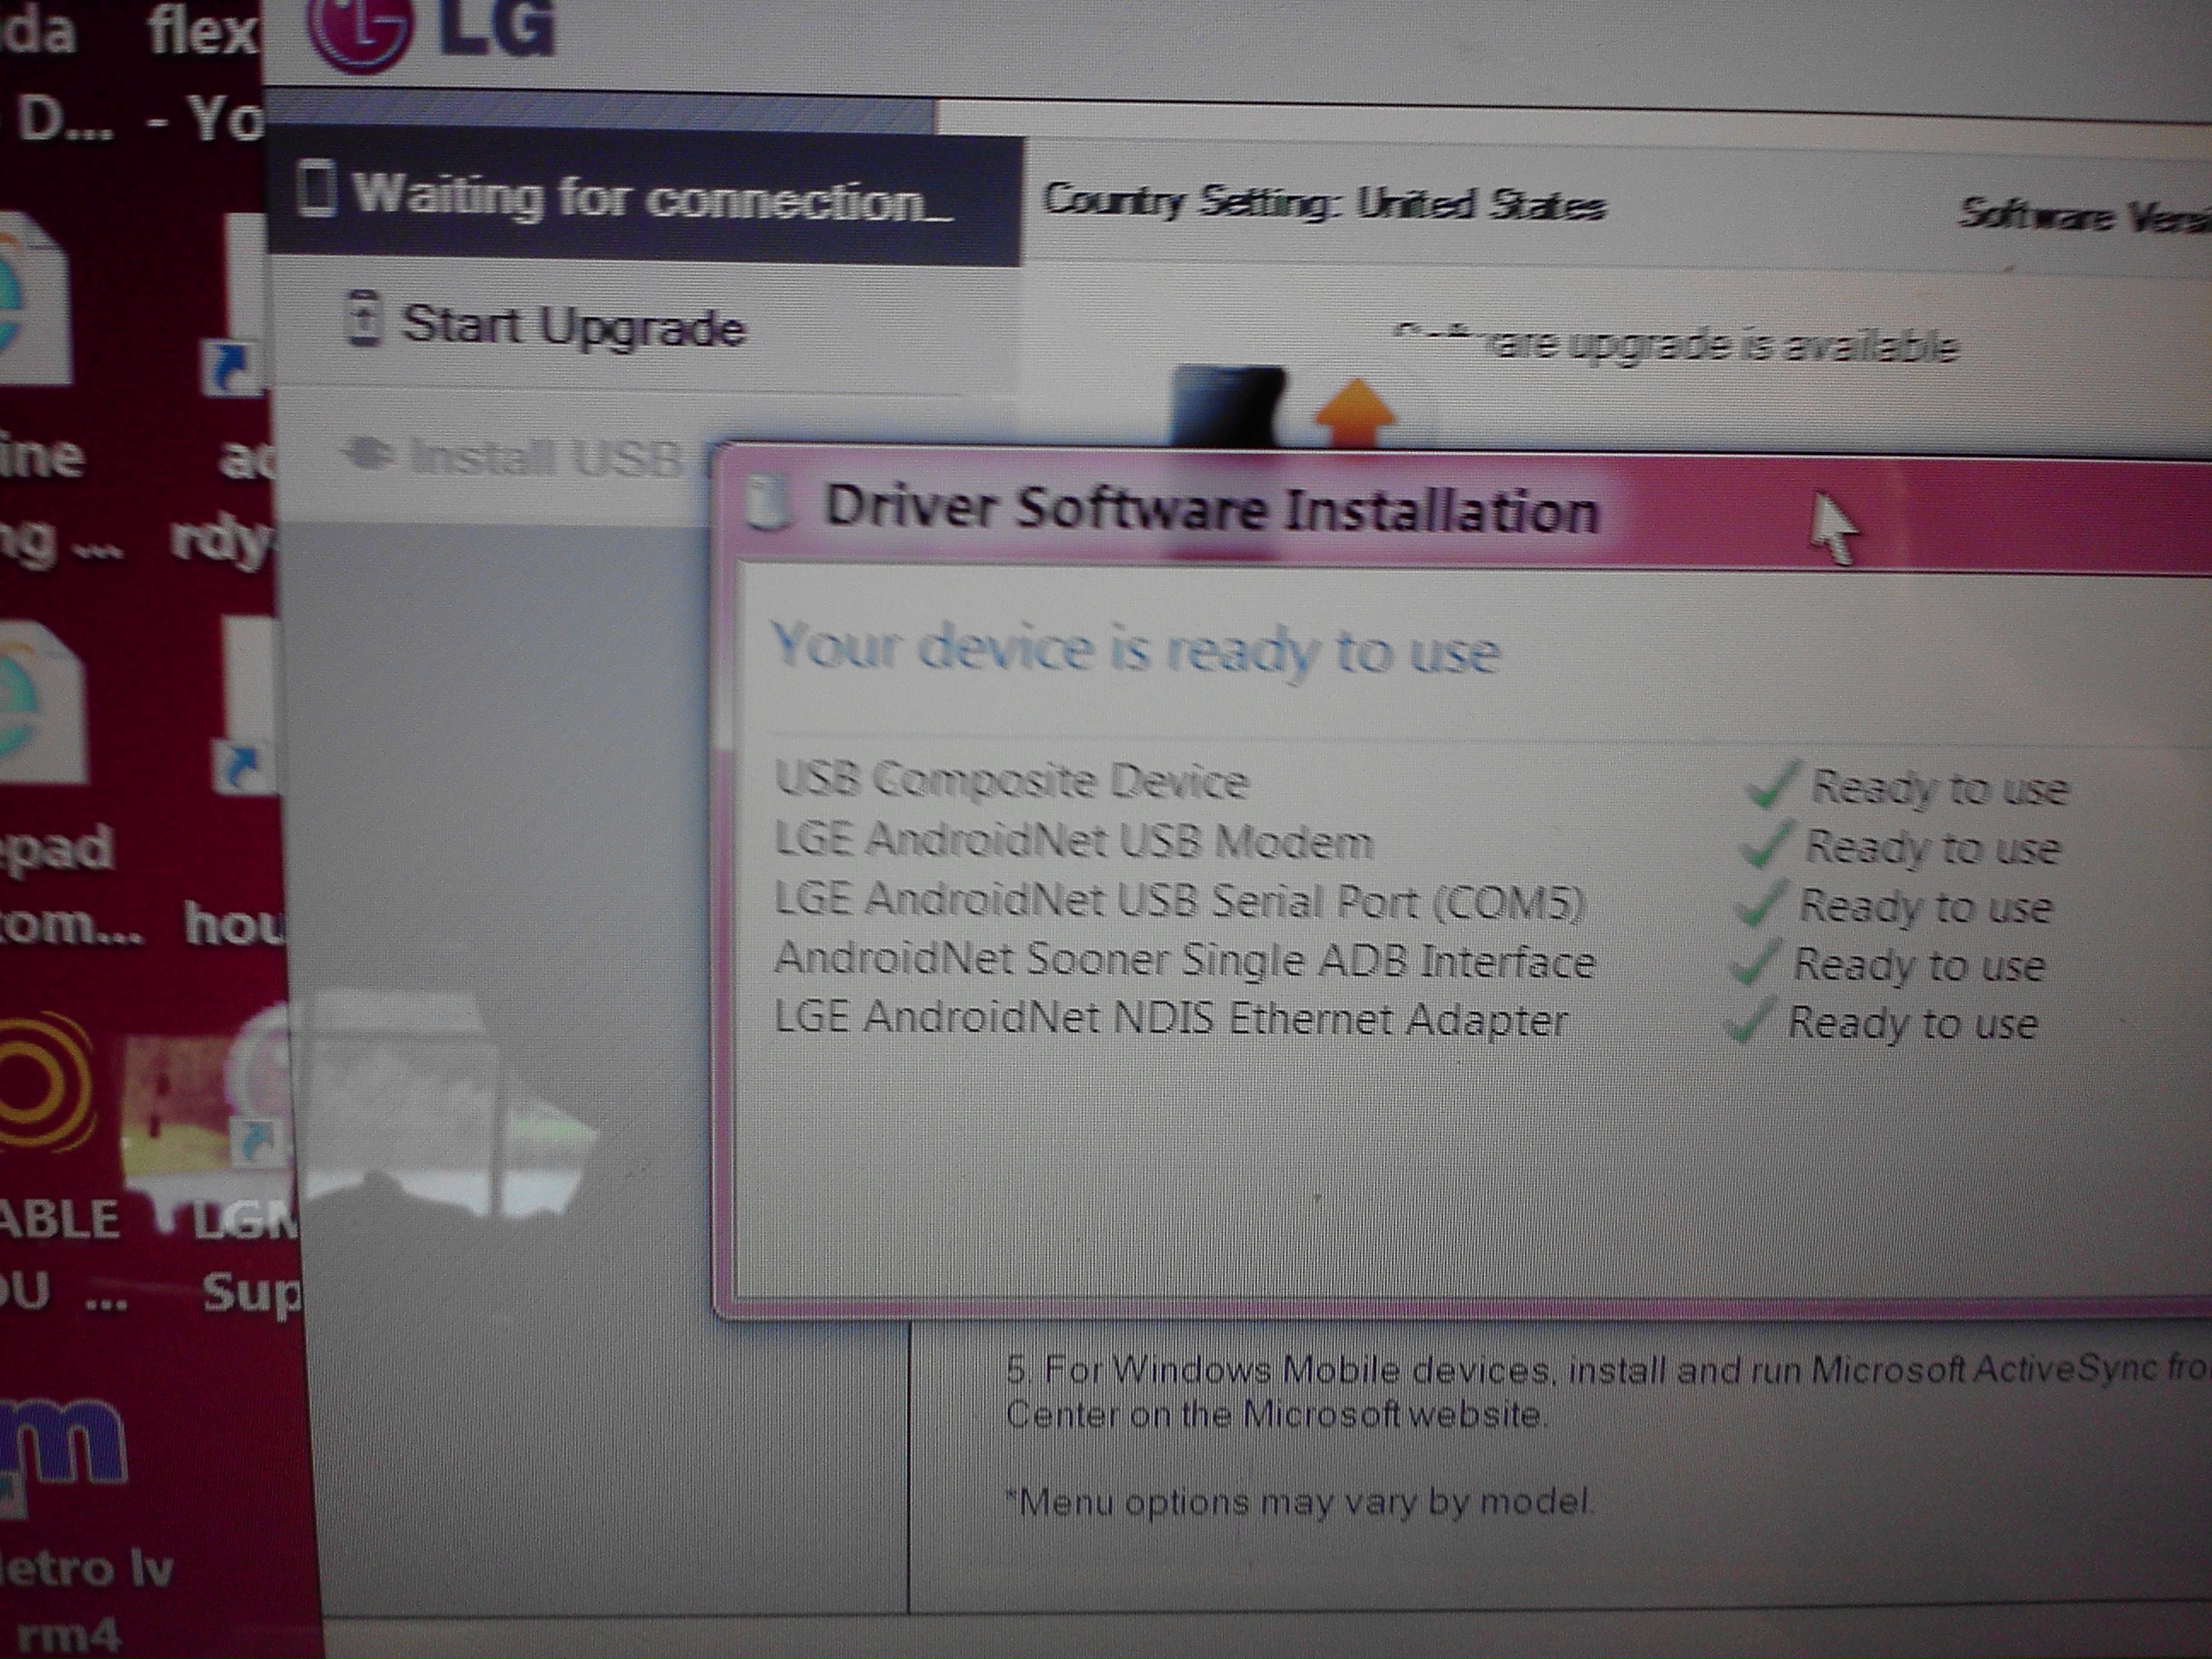Click USB plug icon beside Install USB
2212x1659 pixels.
point(369,455)
